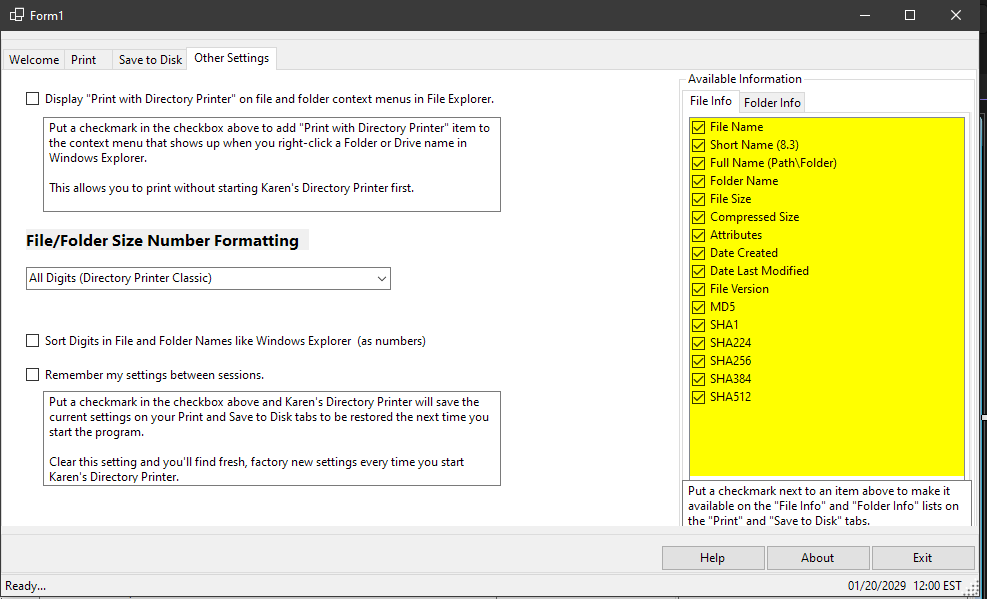This screenshot has width=987, height=599.
Task: Open the Print tab
Action: (x=84, y=60)
